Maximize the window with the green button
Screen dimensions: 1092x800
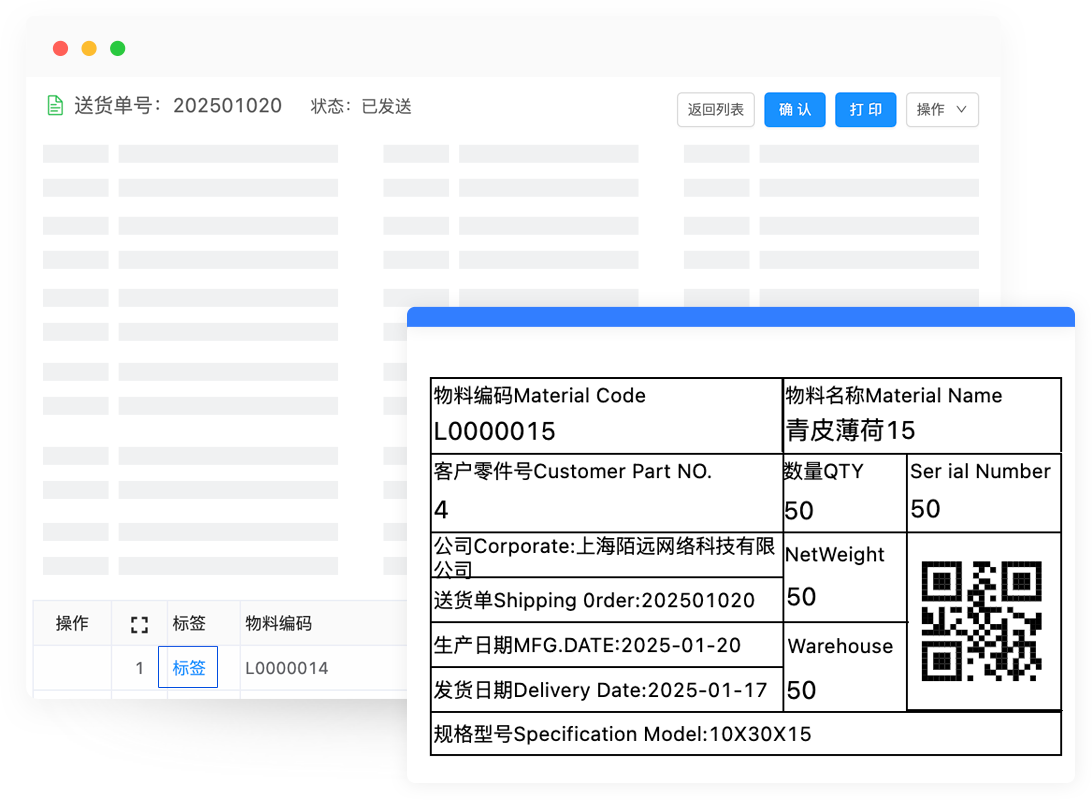coord(117,48)
